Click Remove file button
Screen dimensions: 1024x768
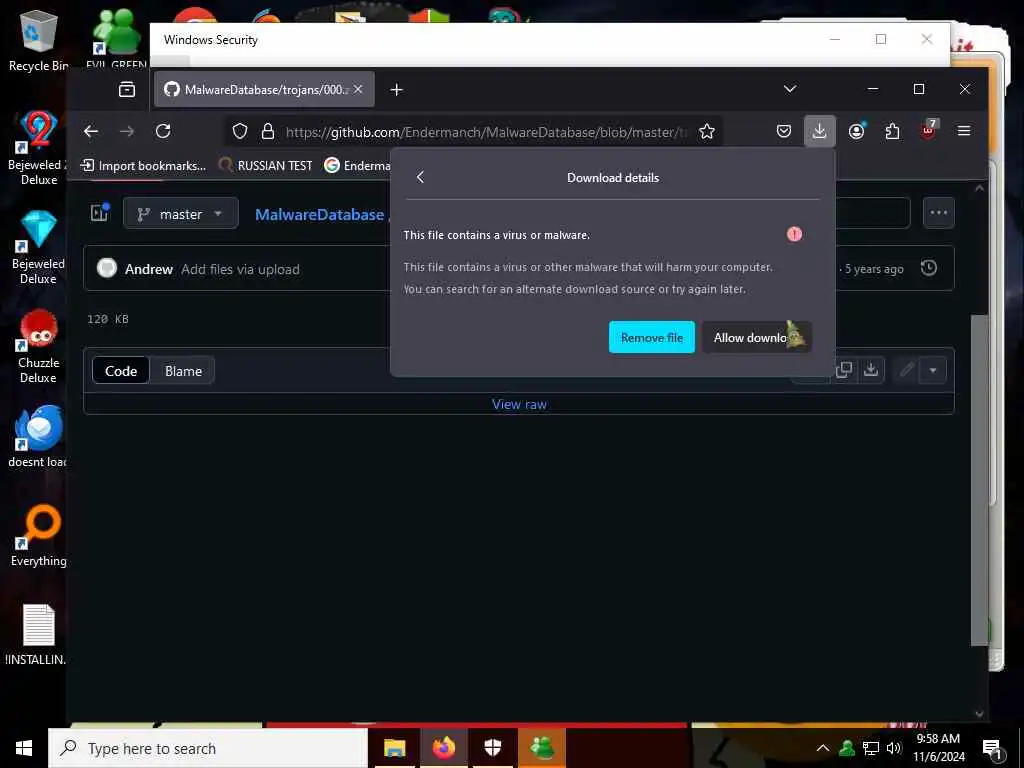(x=651, y=338)
